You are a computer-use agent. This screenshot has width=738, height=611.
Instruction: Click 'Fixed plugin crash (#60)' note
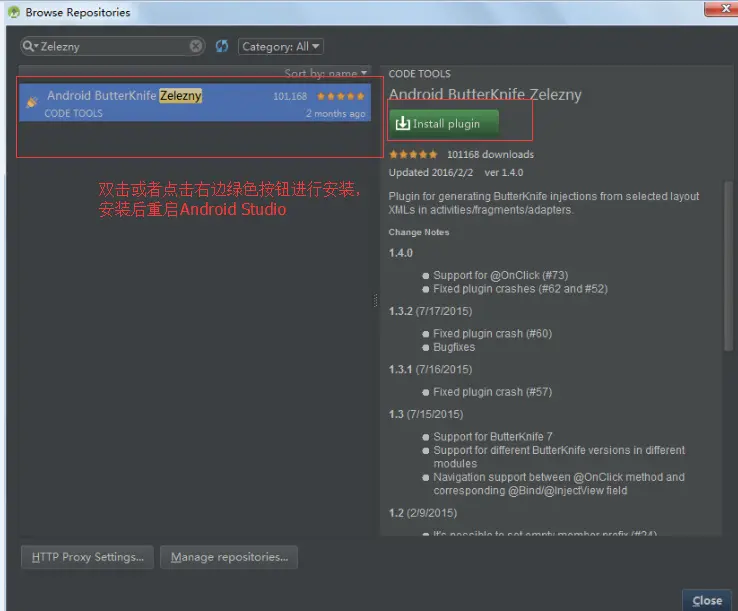coord(492,333)
